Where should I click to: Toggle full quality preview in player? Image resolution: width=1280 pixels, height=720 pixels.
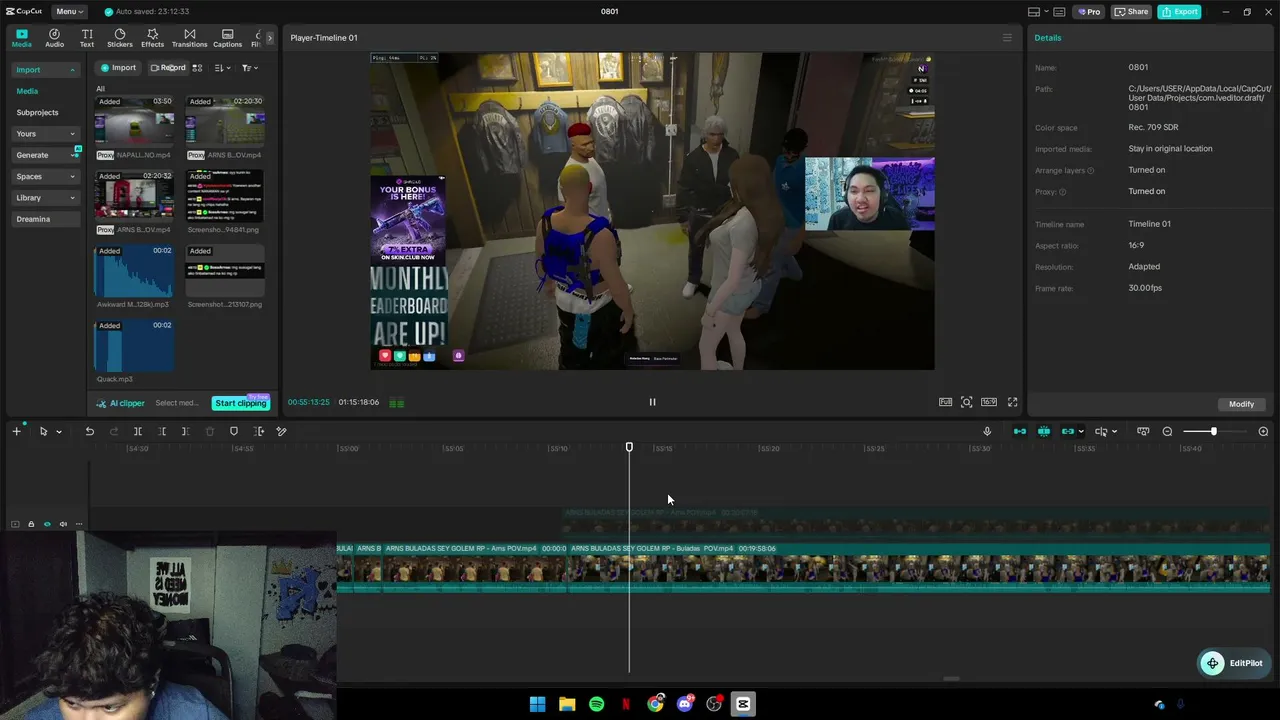point(945,402)
